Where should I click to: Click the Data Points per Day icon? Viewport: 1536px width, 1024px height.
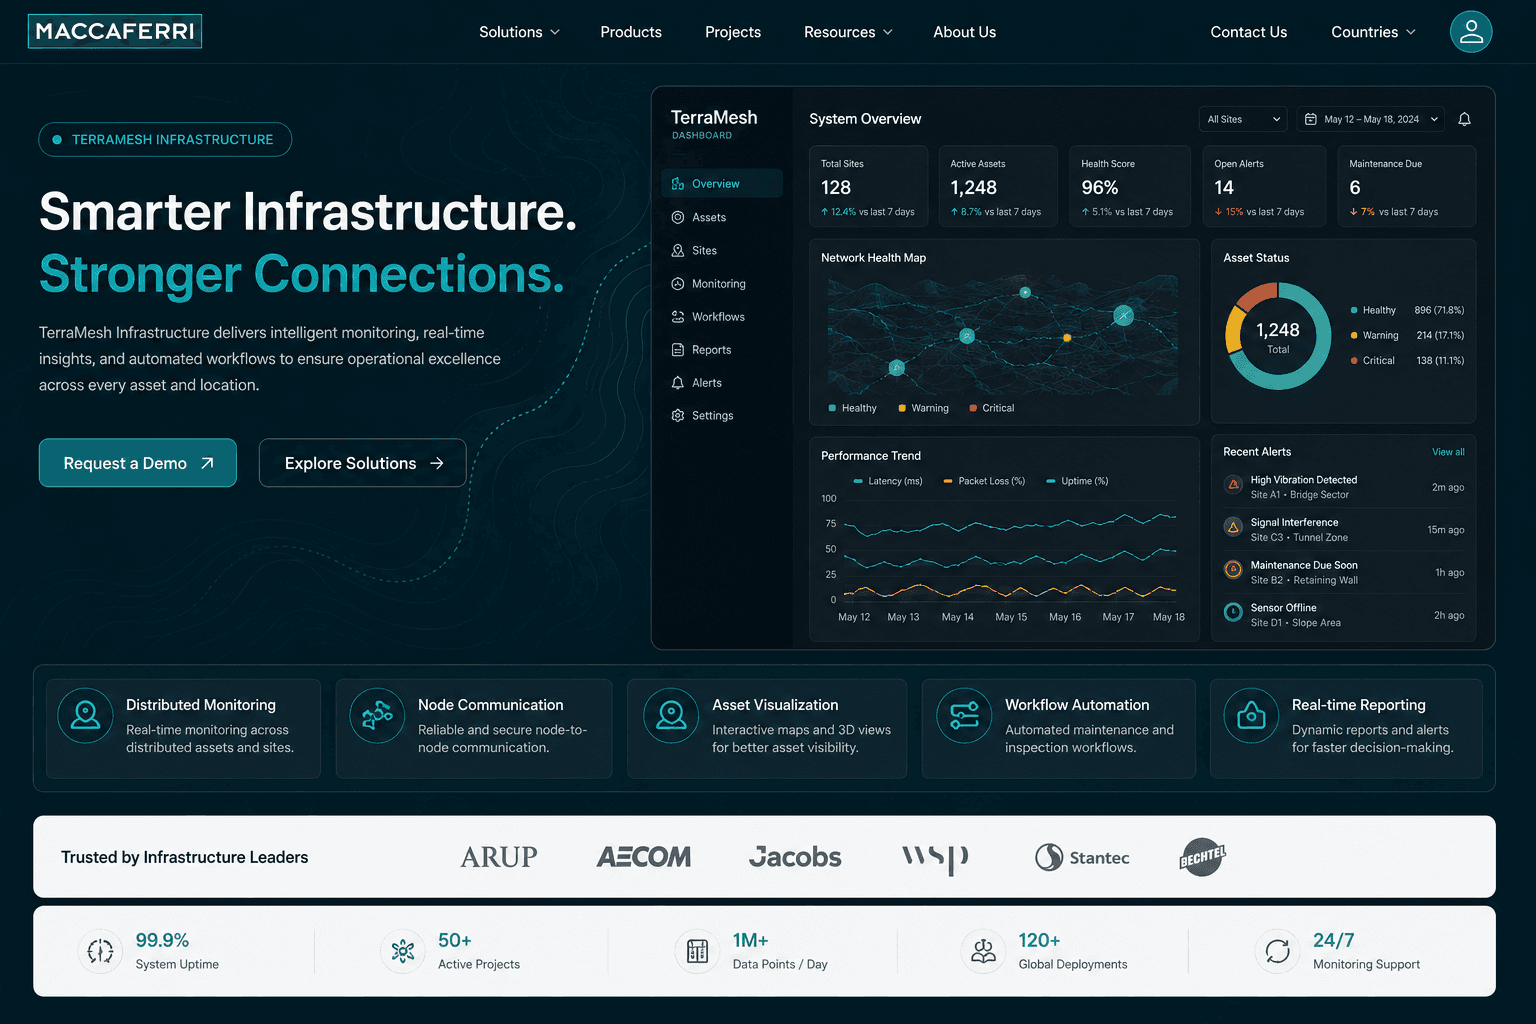tap(697, 951)
